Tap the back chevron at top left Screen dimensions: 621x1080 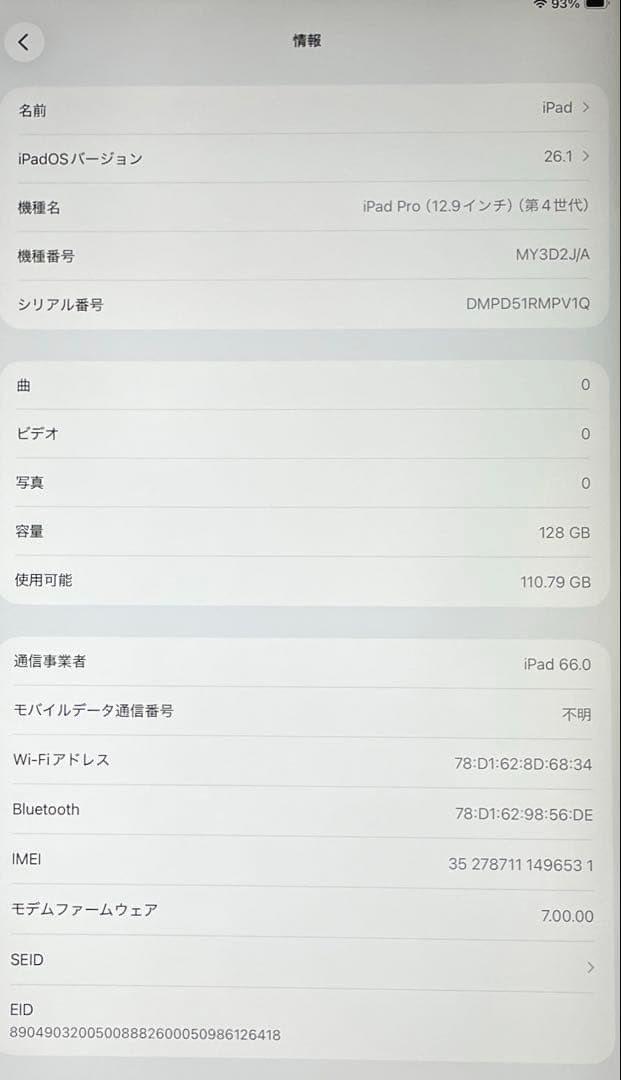(25, 41)
